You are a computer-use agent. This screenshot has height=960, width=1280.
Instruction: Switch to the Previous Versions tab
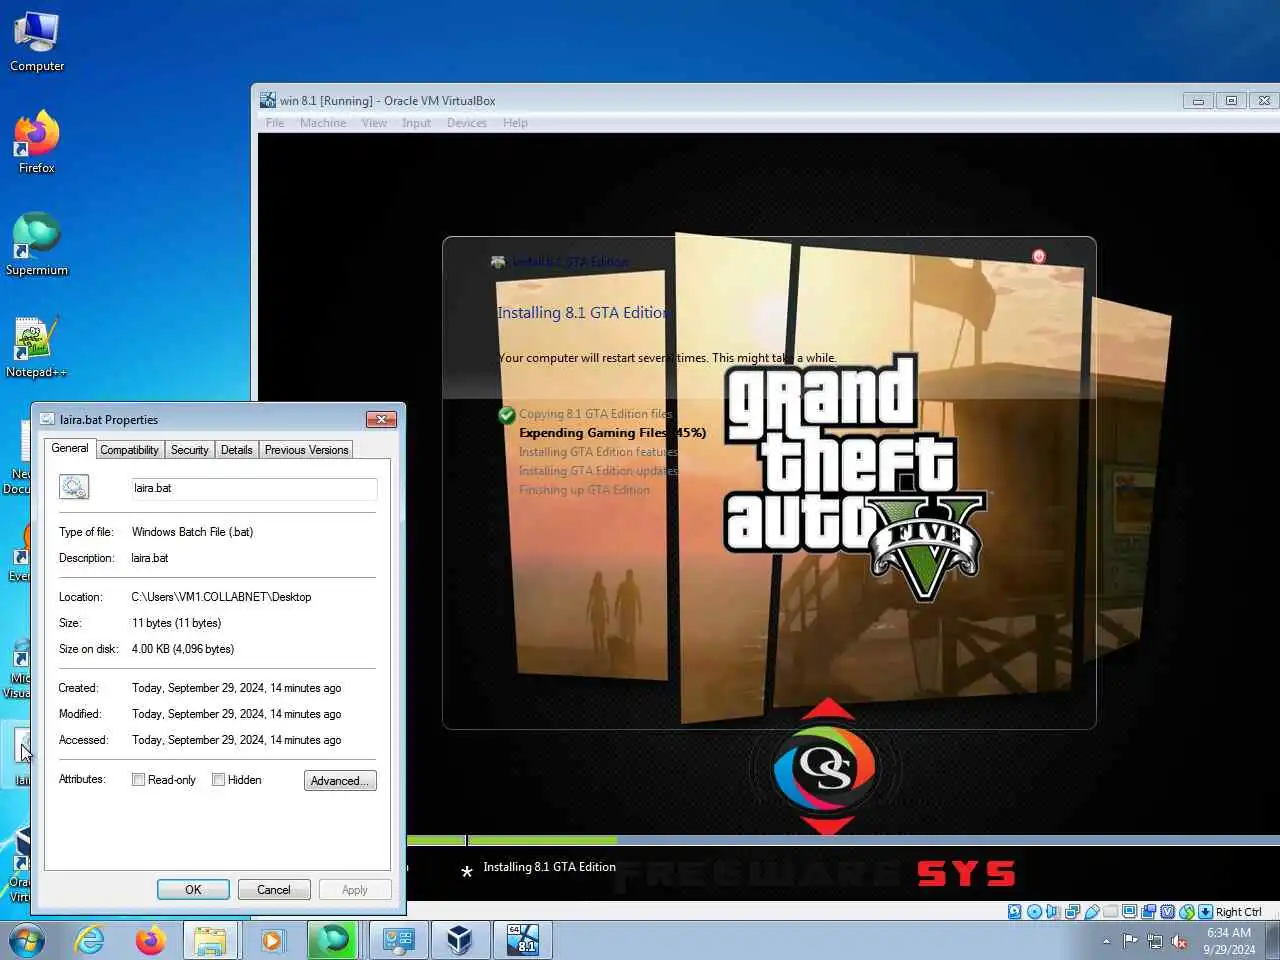(306, 450)
